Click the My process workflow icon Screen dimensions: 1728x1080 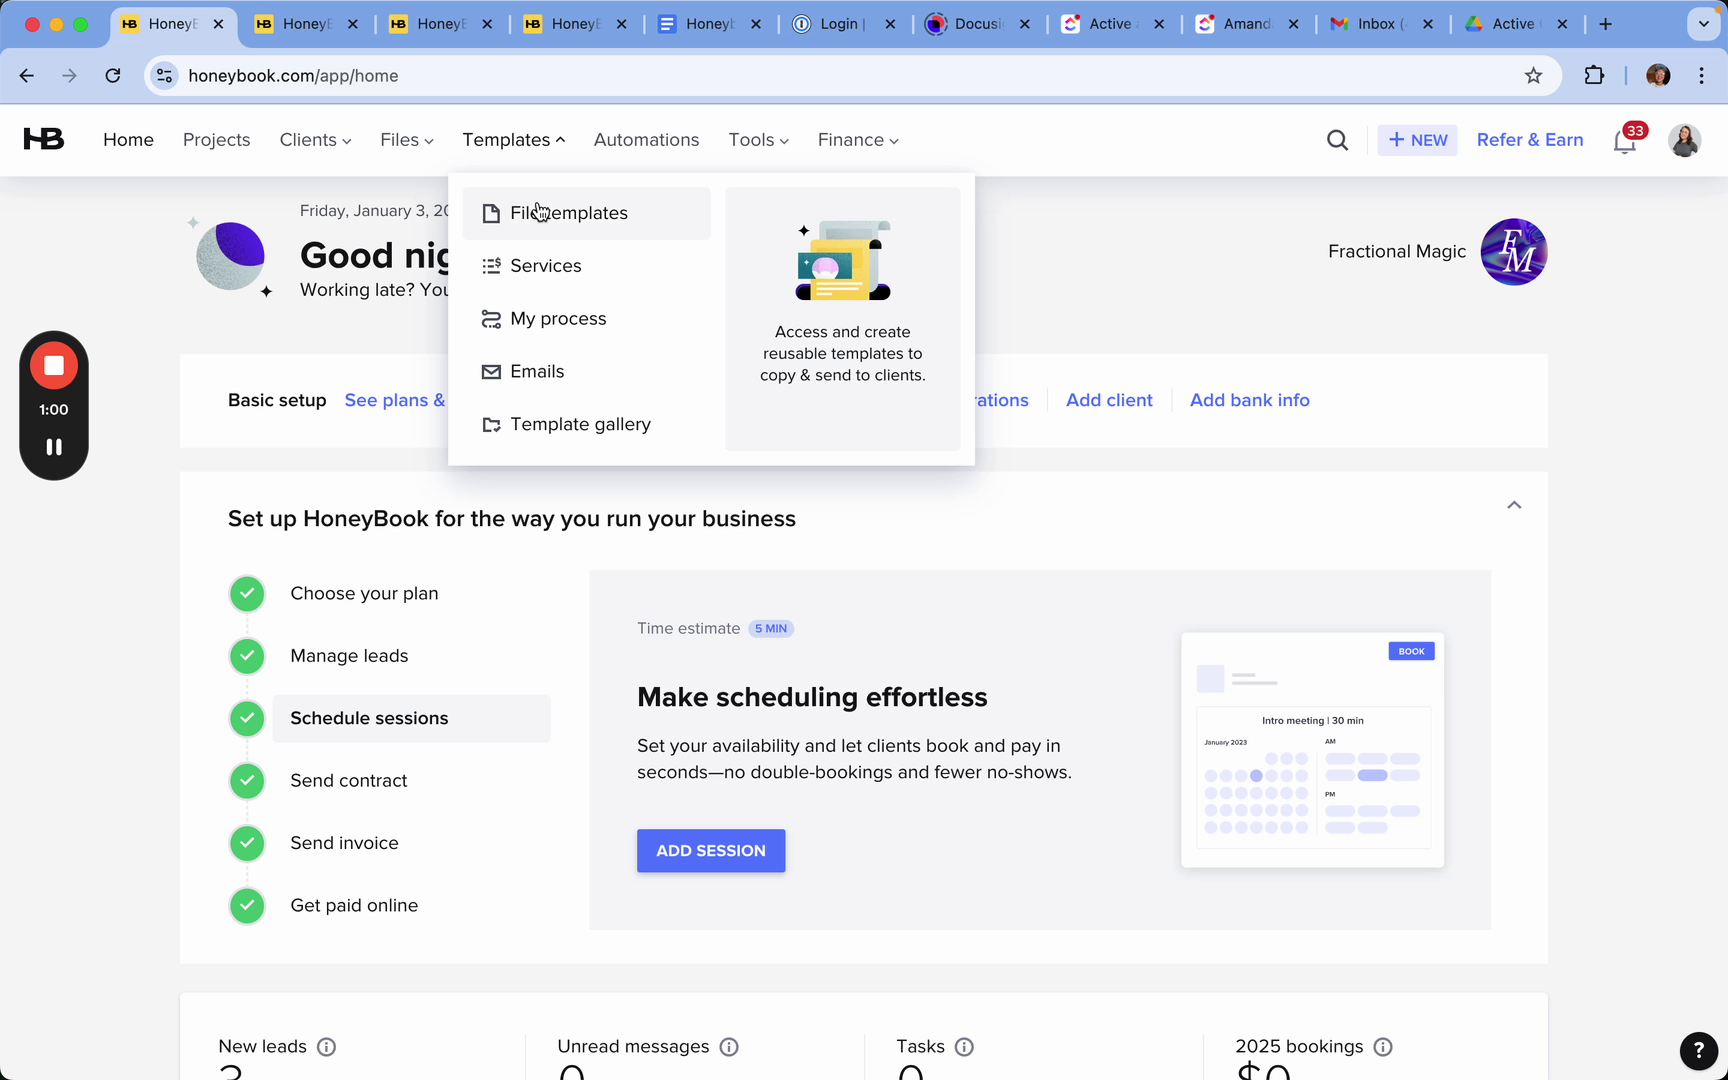491,319
